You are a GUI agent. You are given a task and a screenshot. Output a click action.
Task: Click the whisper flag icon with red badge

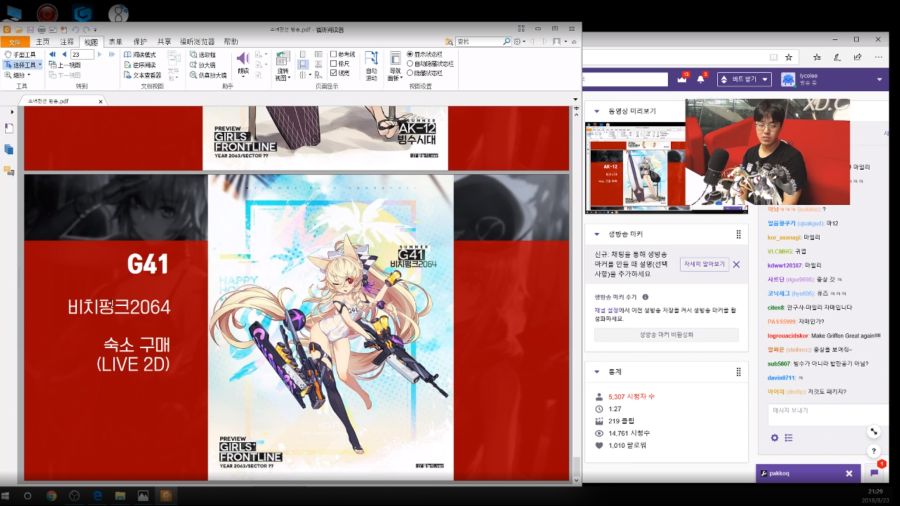click(875, 472)
